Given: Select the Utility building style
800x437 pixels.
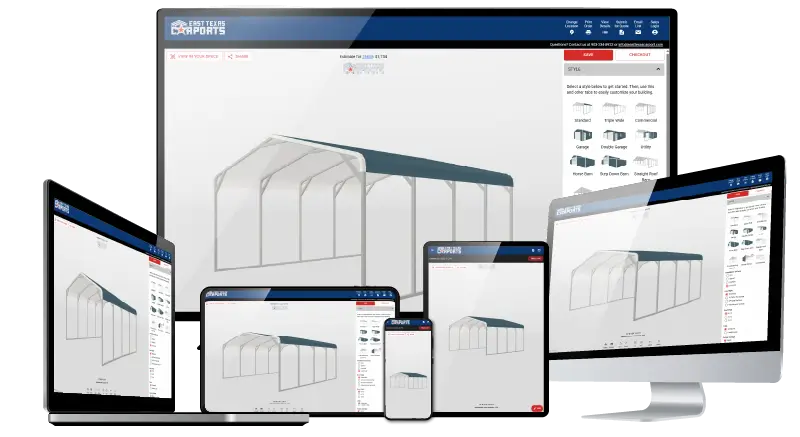Looking at the screenshot, I should pyautogui.click(x=646, y=134).
